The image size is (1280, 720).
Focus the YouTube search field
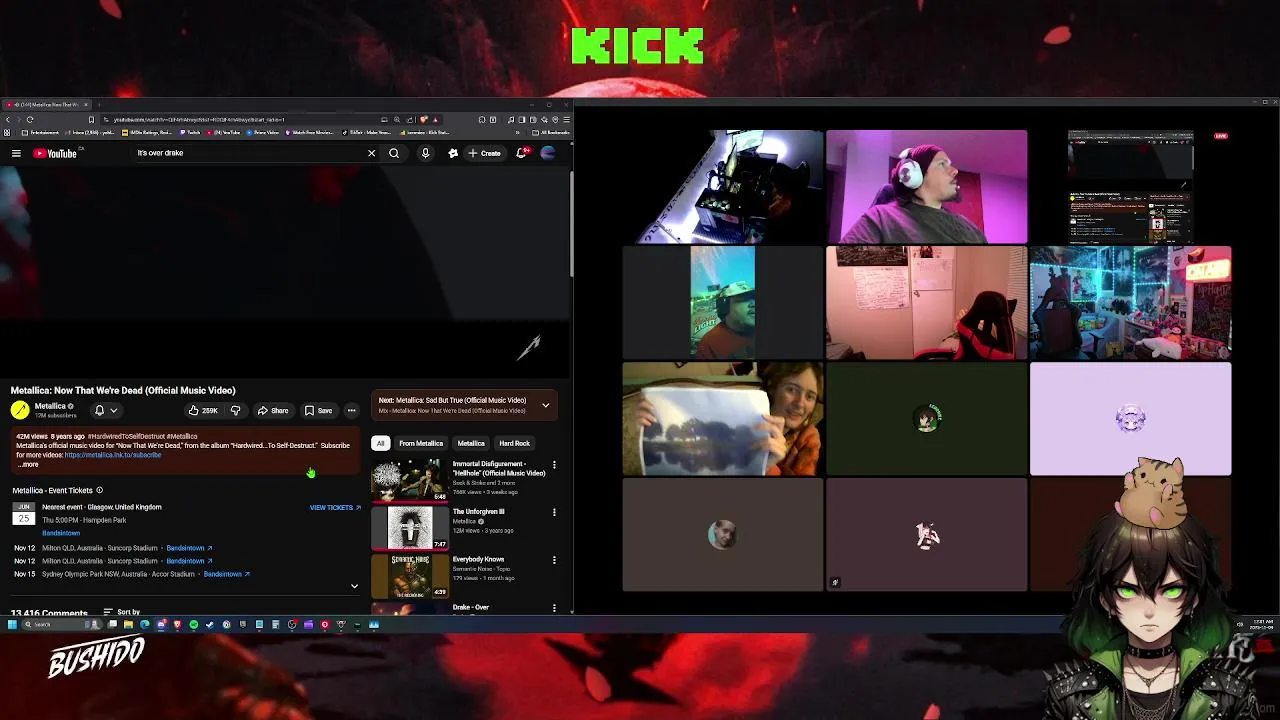coord(250,153)
